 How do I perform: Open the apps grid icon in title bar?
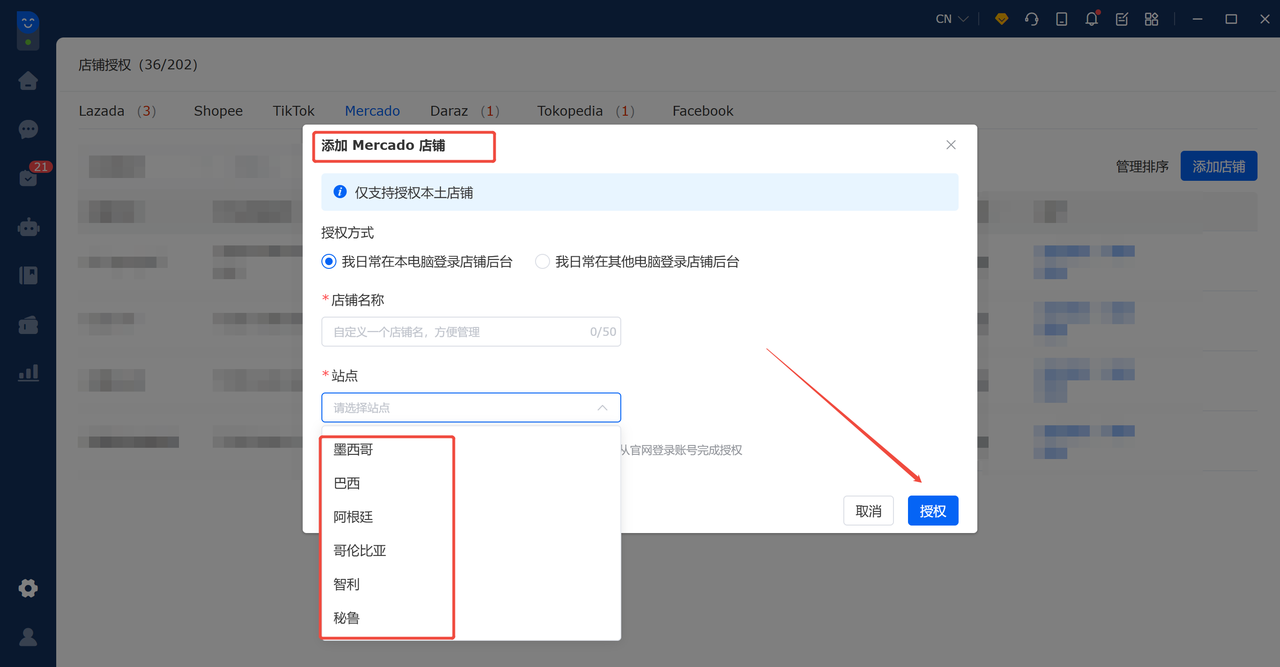(1152, 19)
